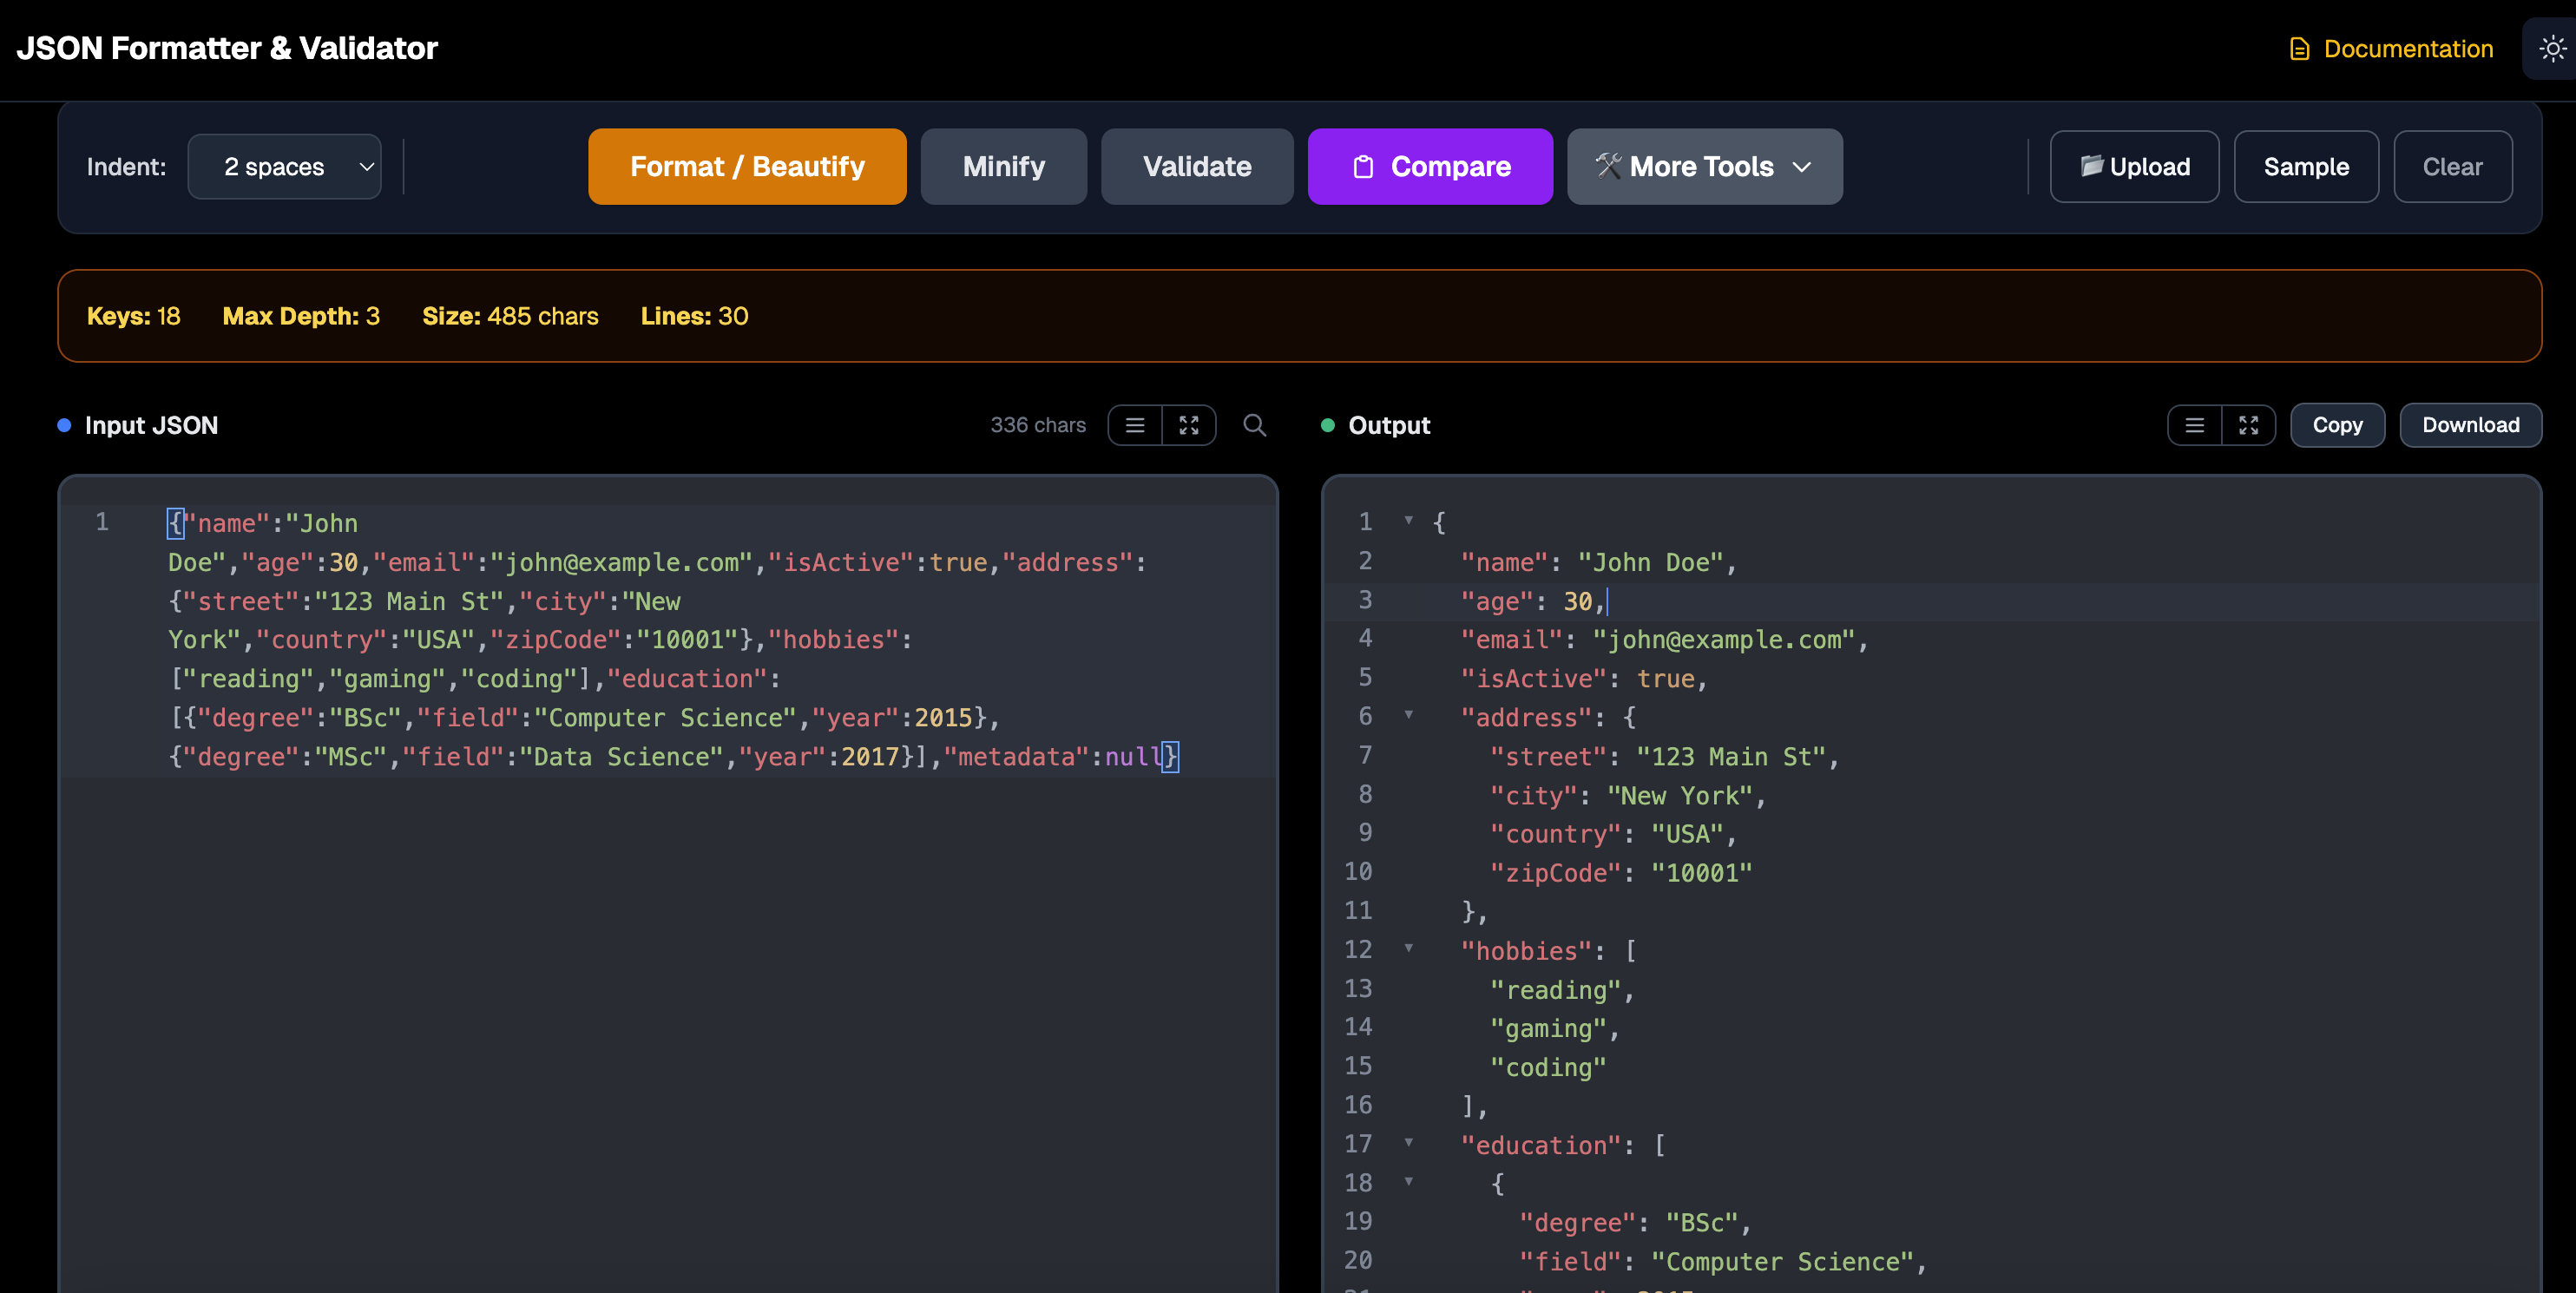Screen dimensions: 2576x1293
Task: Expand the Input JSON editor to fullscreen
Action: click(x=1189, y=424)
